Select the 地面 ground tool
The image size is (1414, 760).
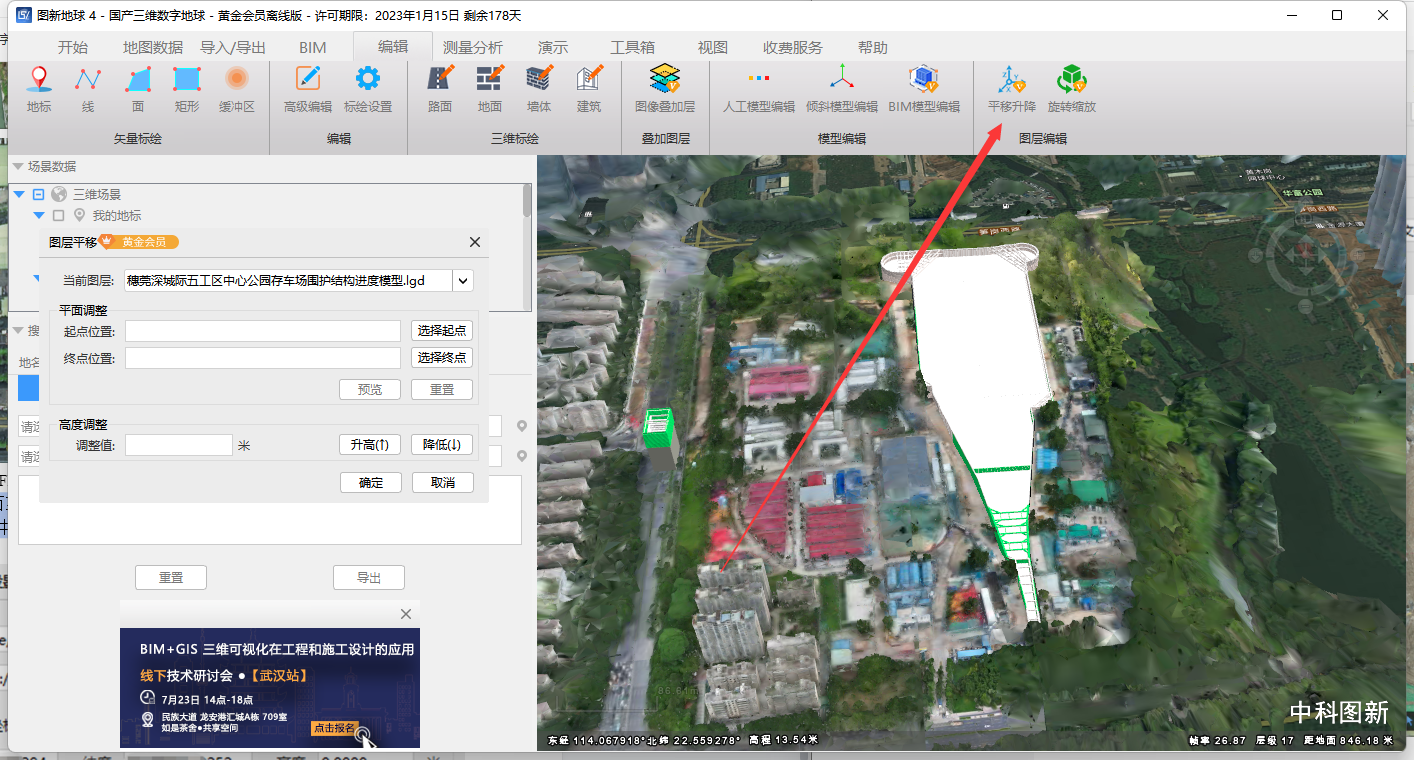coord(490,89)
